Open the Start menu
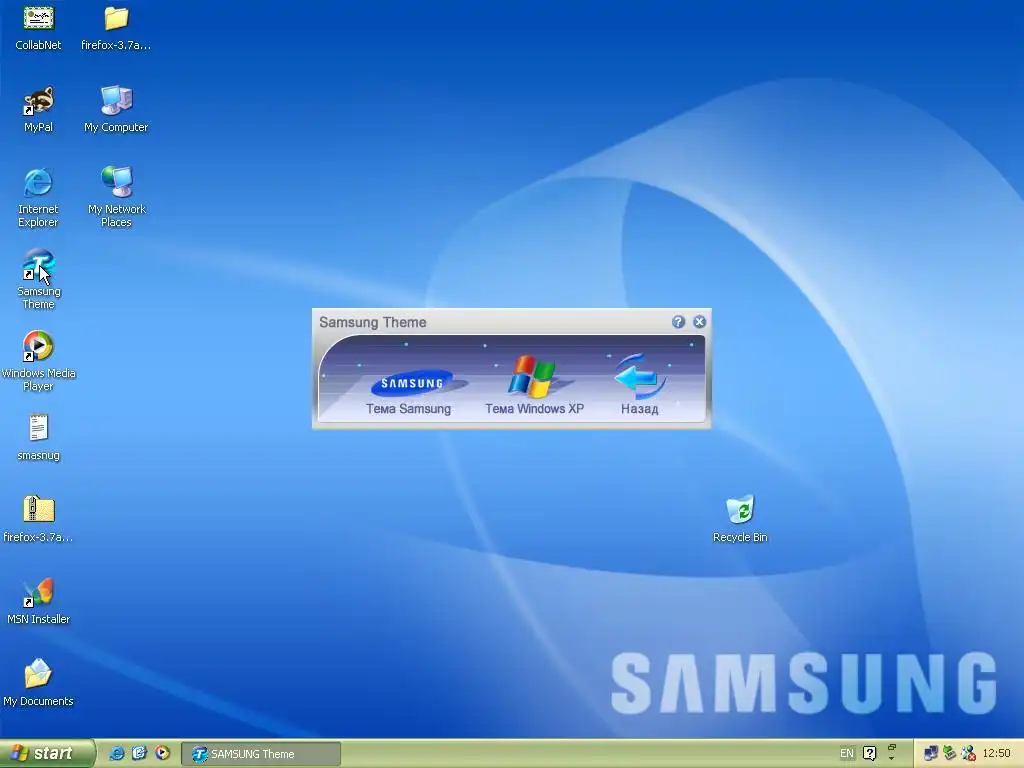1024x768 pixels. (47, 754)
